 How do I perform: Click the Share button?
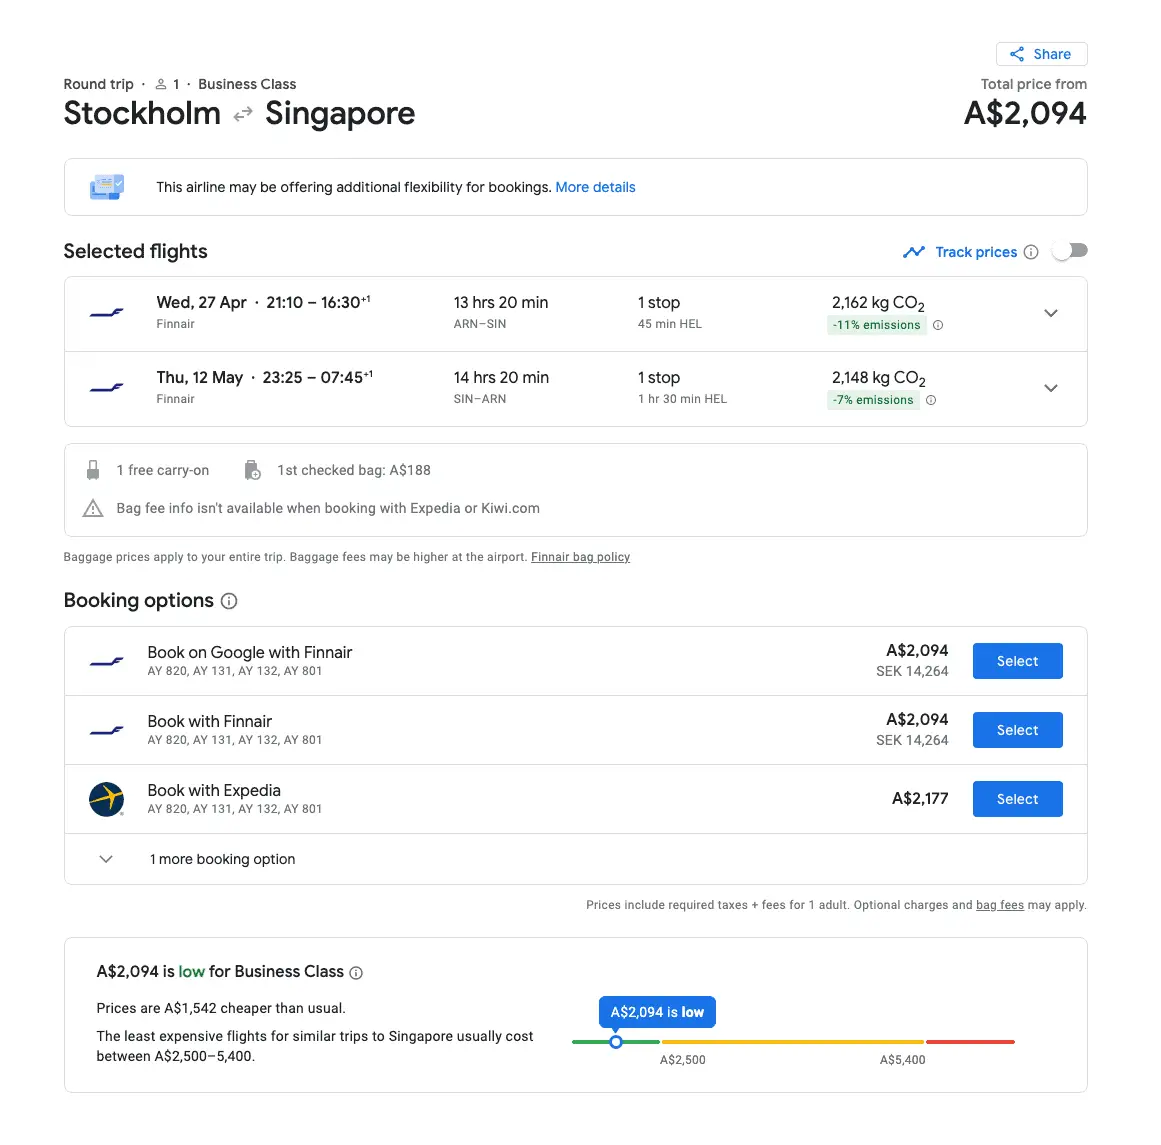coord(1041,54)
